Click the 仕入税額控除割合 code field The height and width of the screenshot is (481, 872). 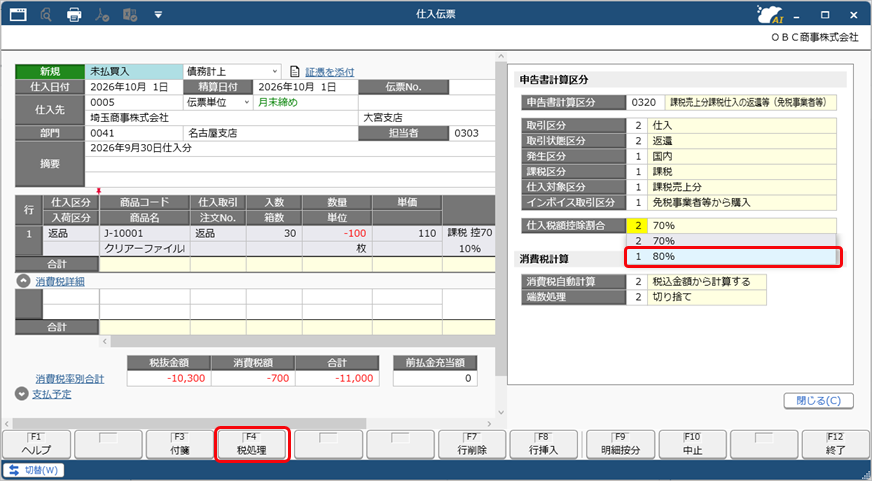[637, 226]
